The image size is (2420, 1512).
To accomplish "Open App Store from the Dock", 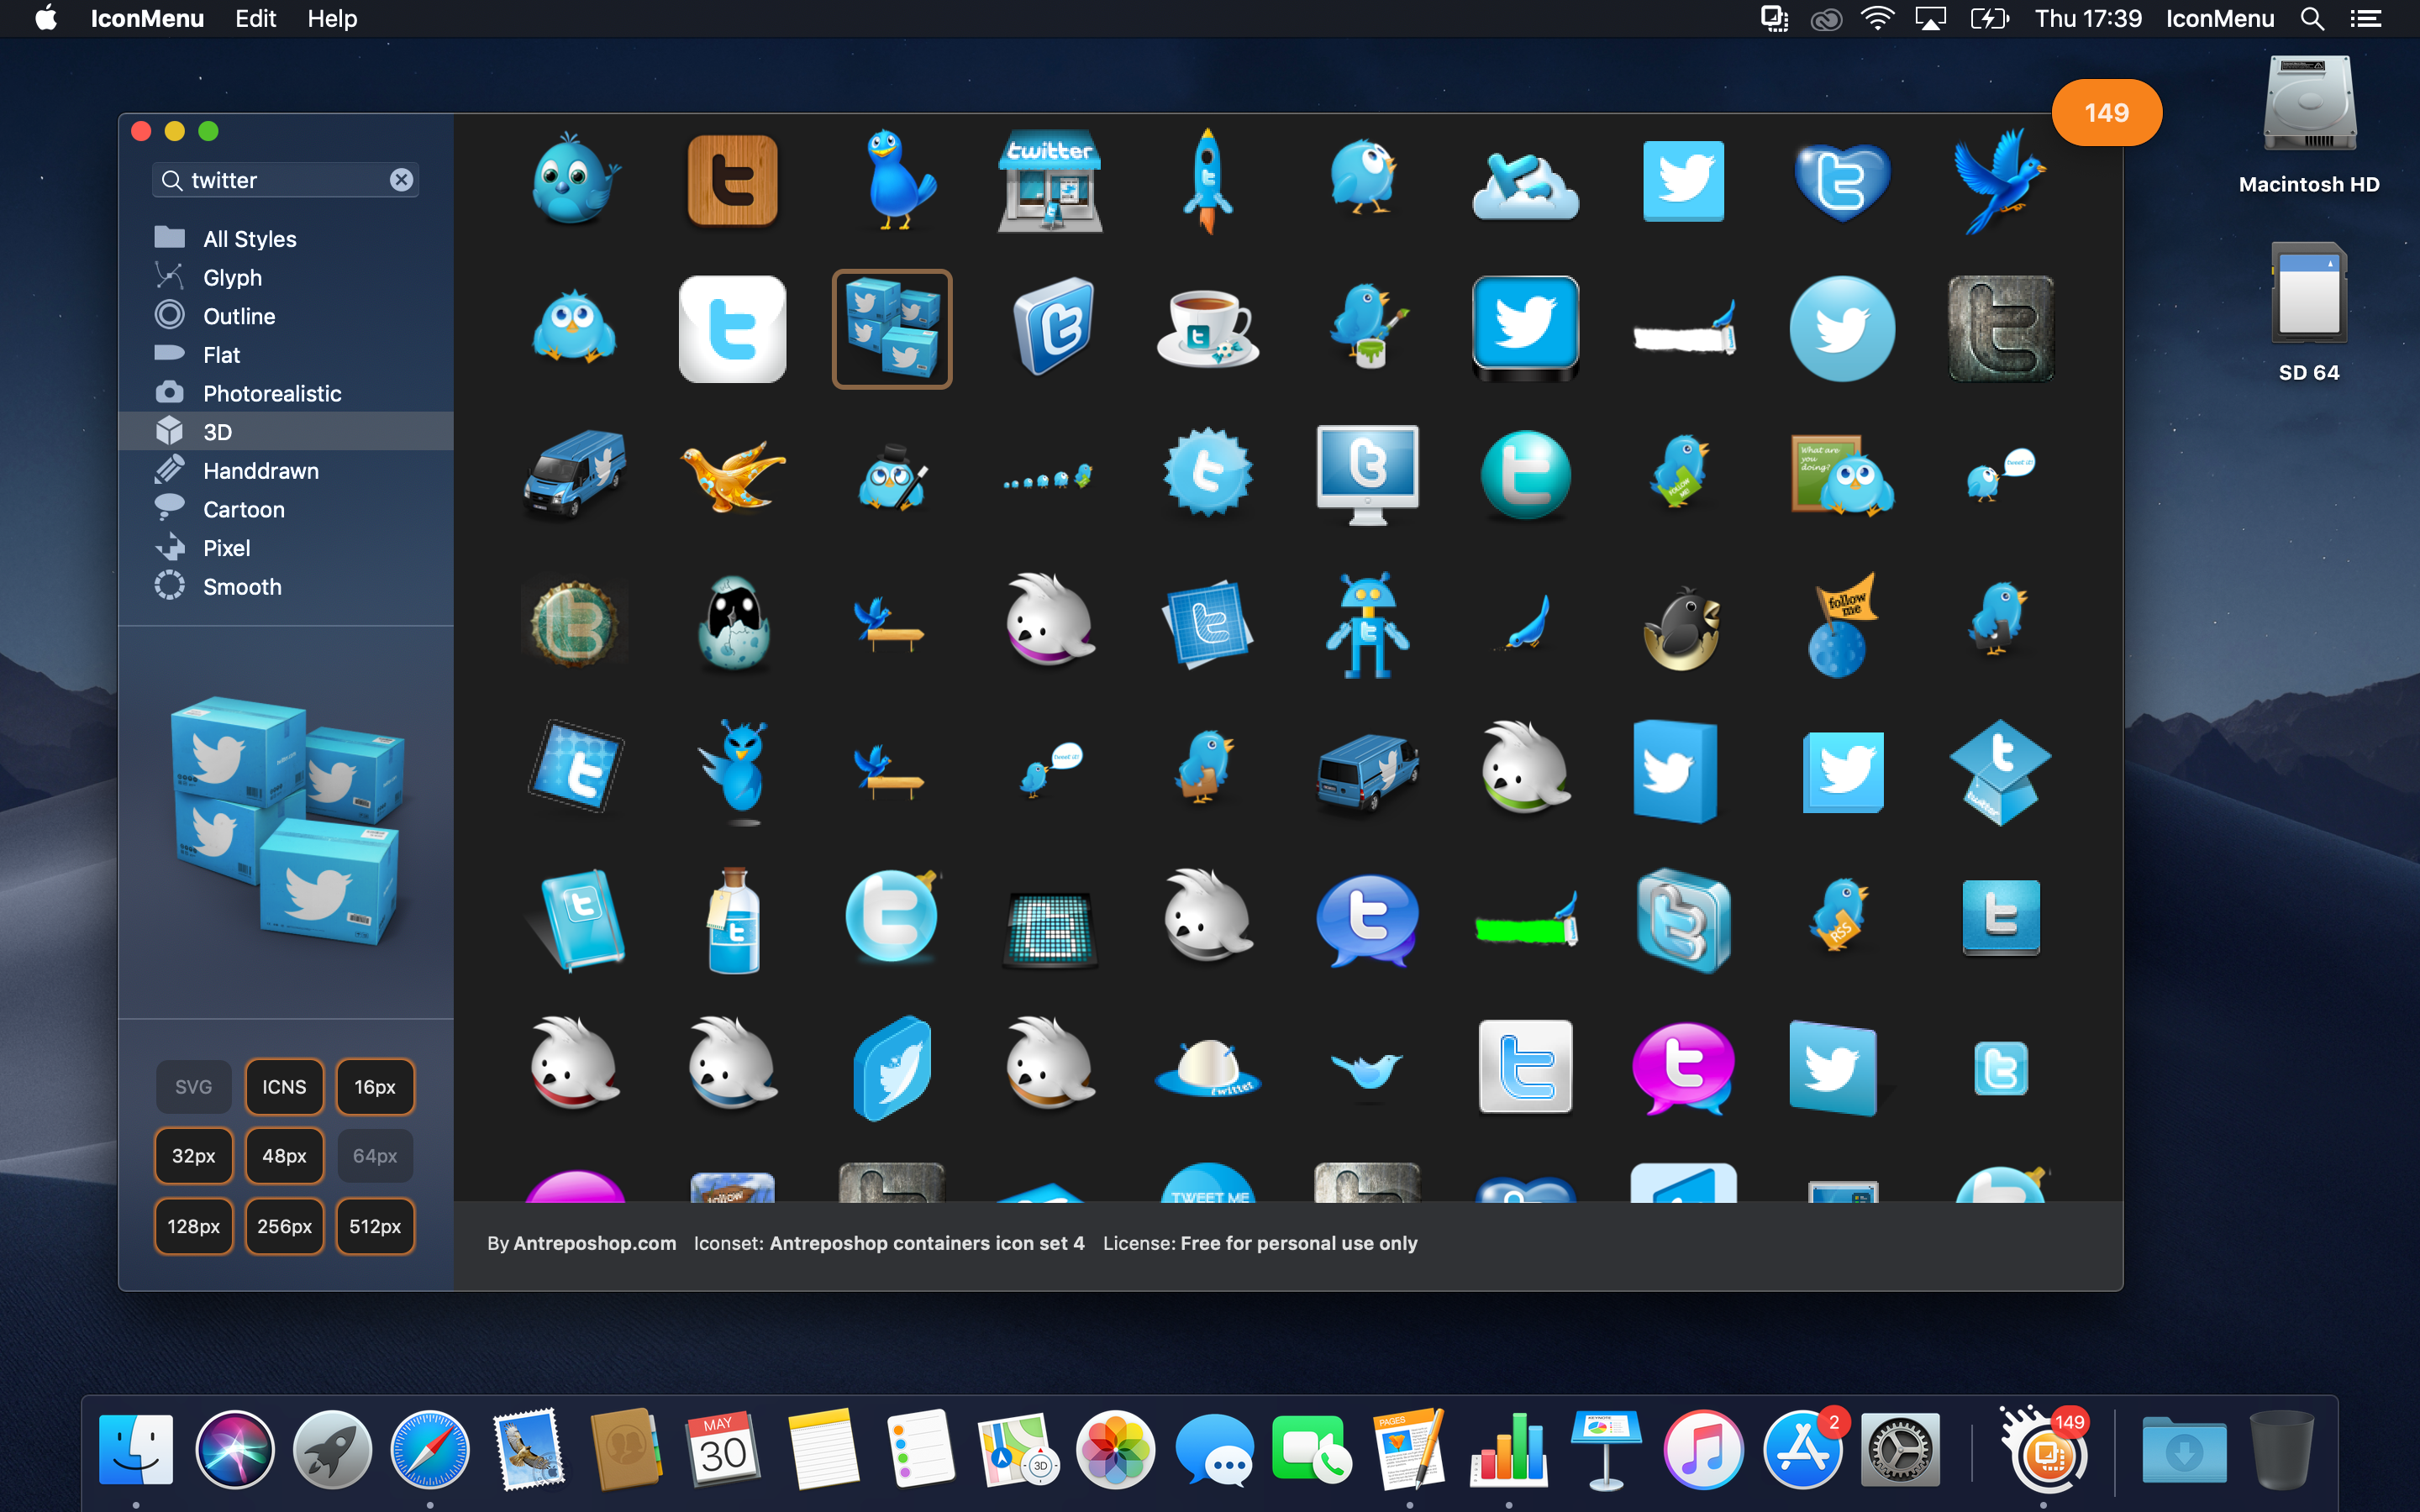I will (1802, 1450).
